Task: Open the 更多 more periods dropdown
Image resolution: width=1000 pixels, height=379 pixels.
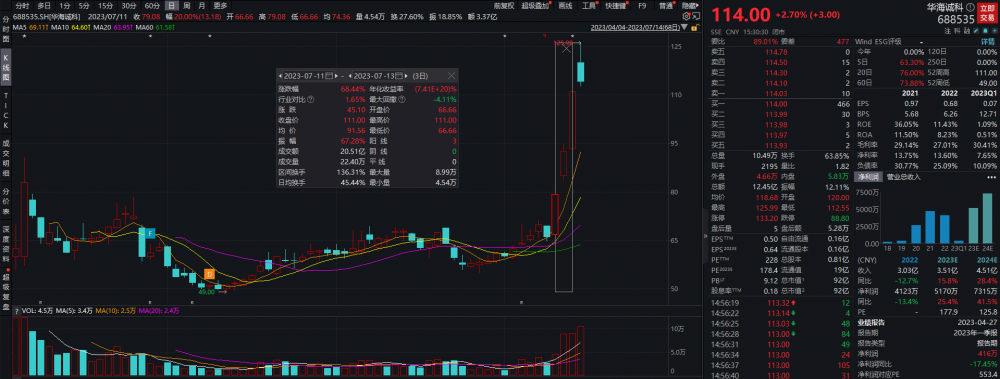Action: (220, 5)
